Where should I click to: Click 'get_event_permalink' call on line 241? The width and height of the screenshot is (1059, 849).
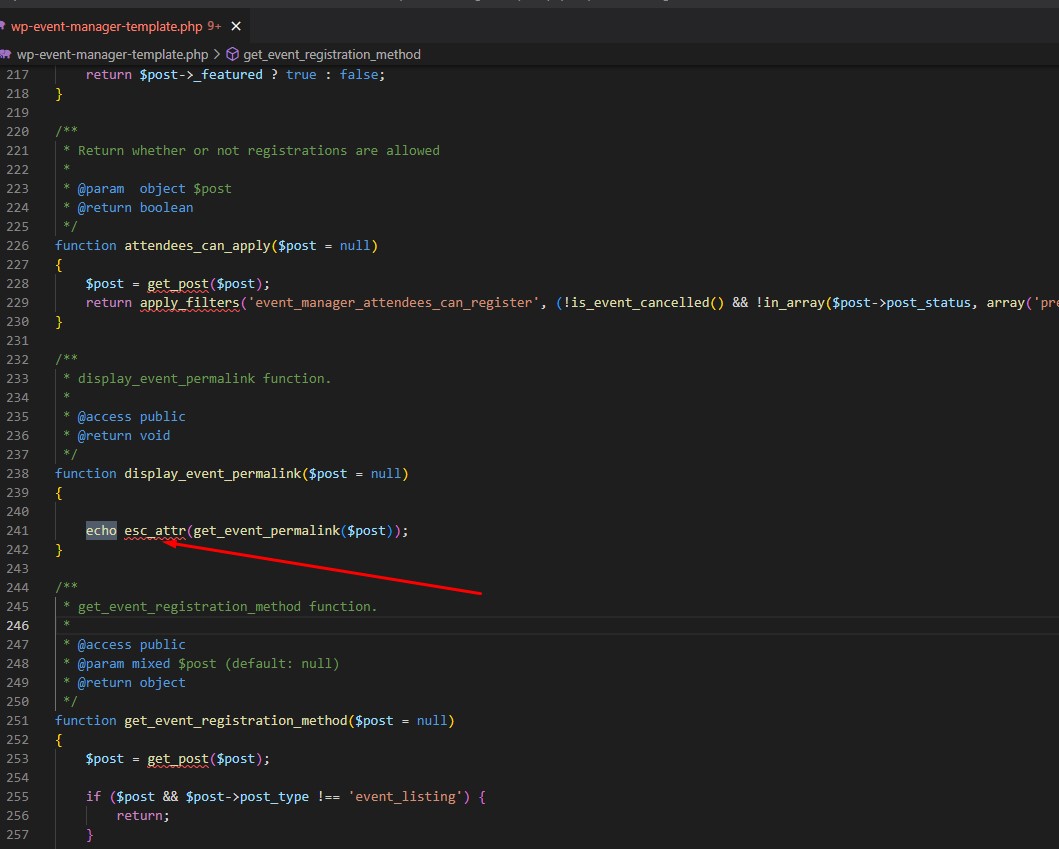[x=266, y=531]
